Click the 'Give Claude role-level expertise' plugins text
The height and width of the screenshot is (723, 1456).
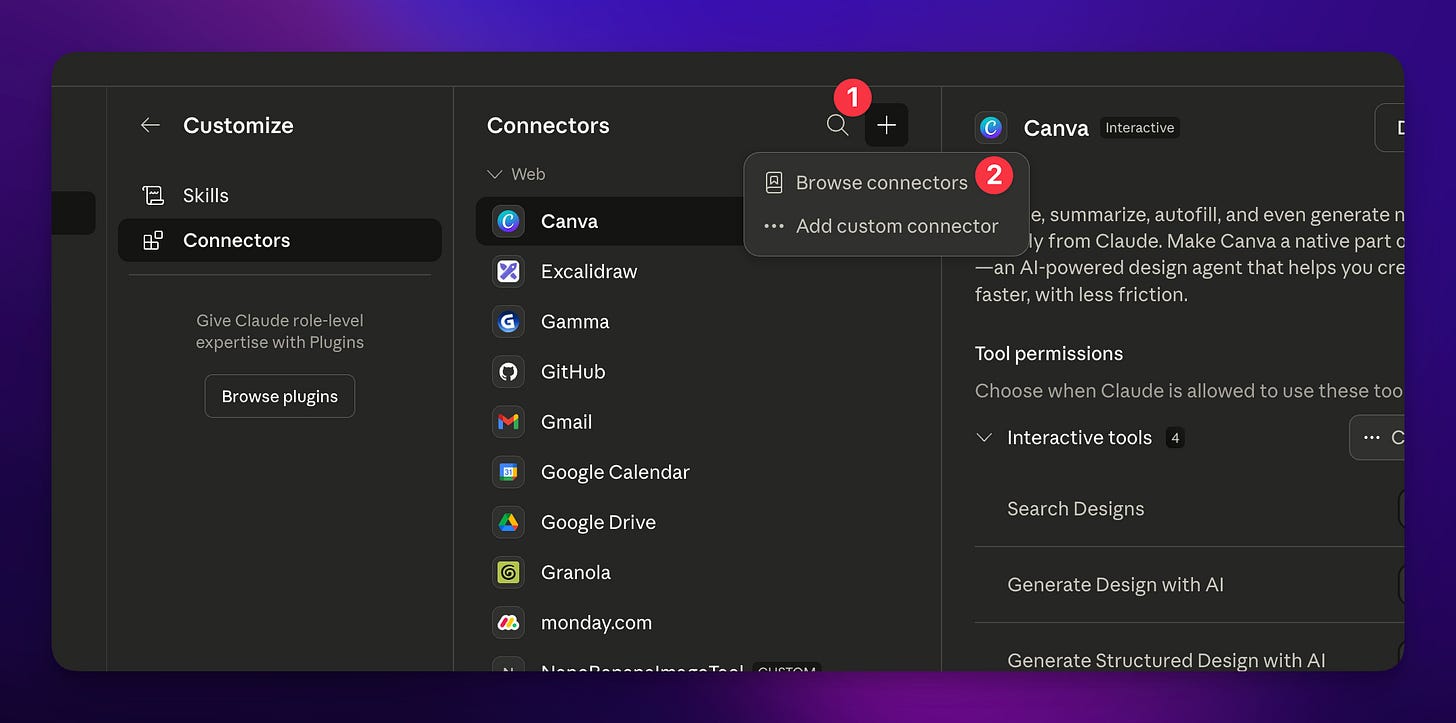[x=280, y=331]
